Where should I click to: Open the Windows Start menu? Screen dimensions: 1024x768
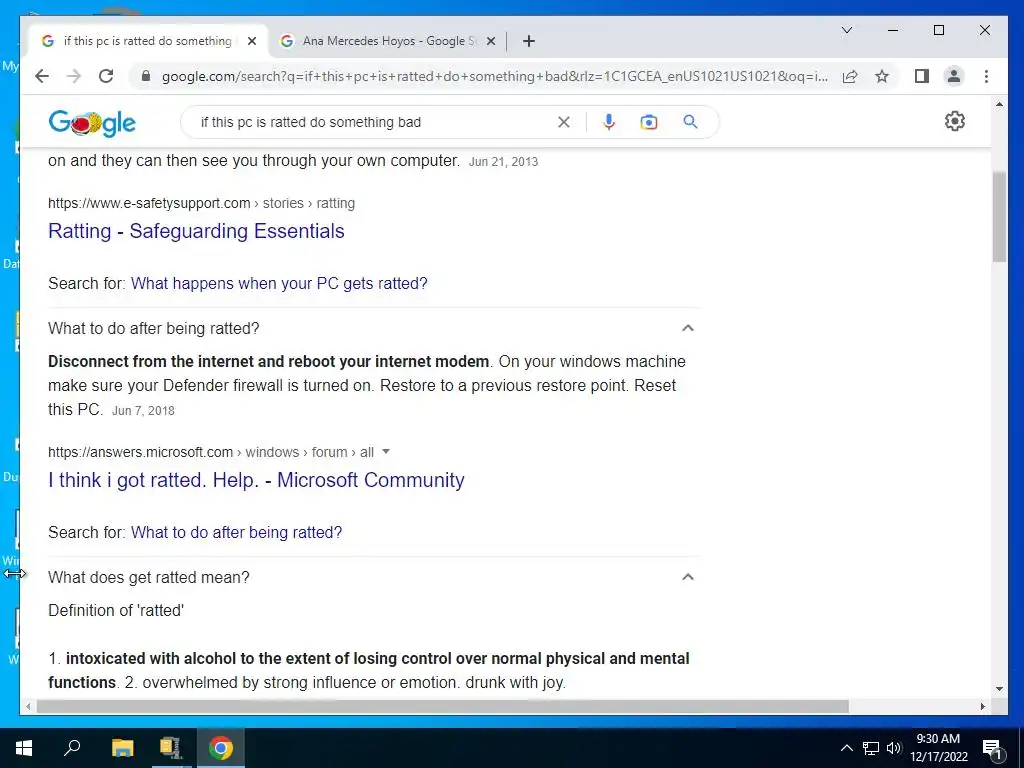(x=24, y=748)
